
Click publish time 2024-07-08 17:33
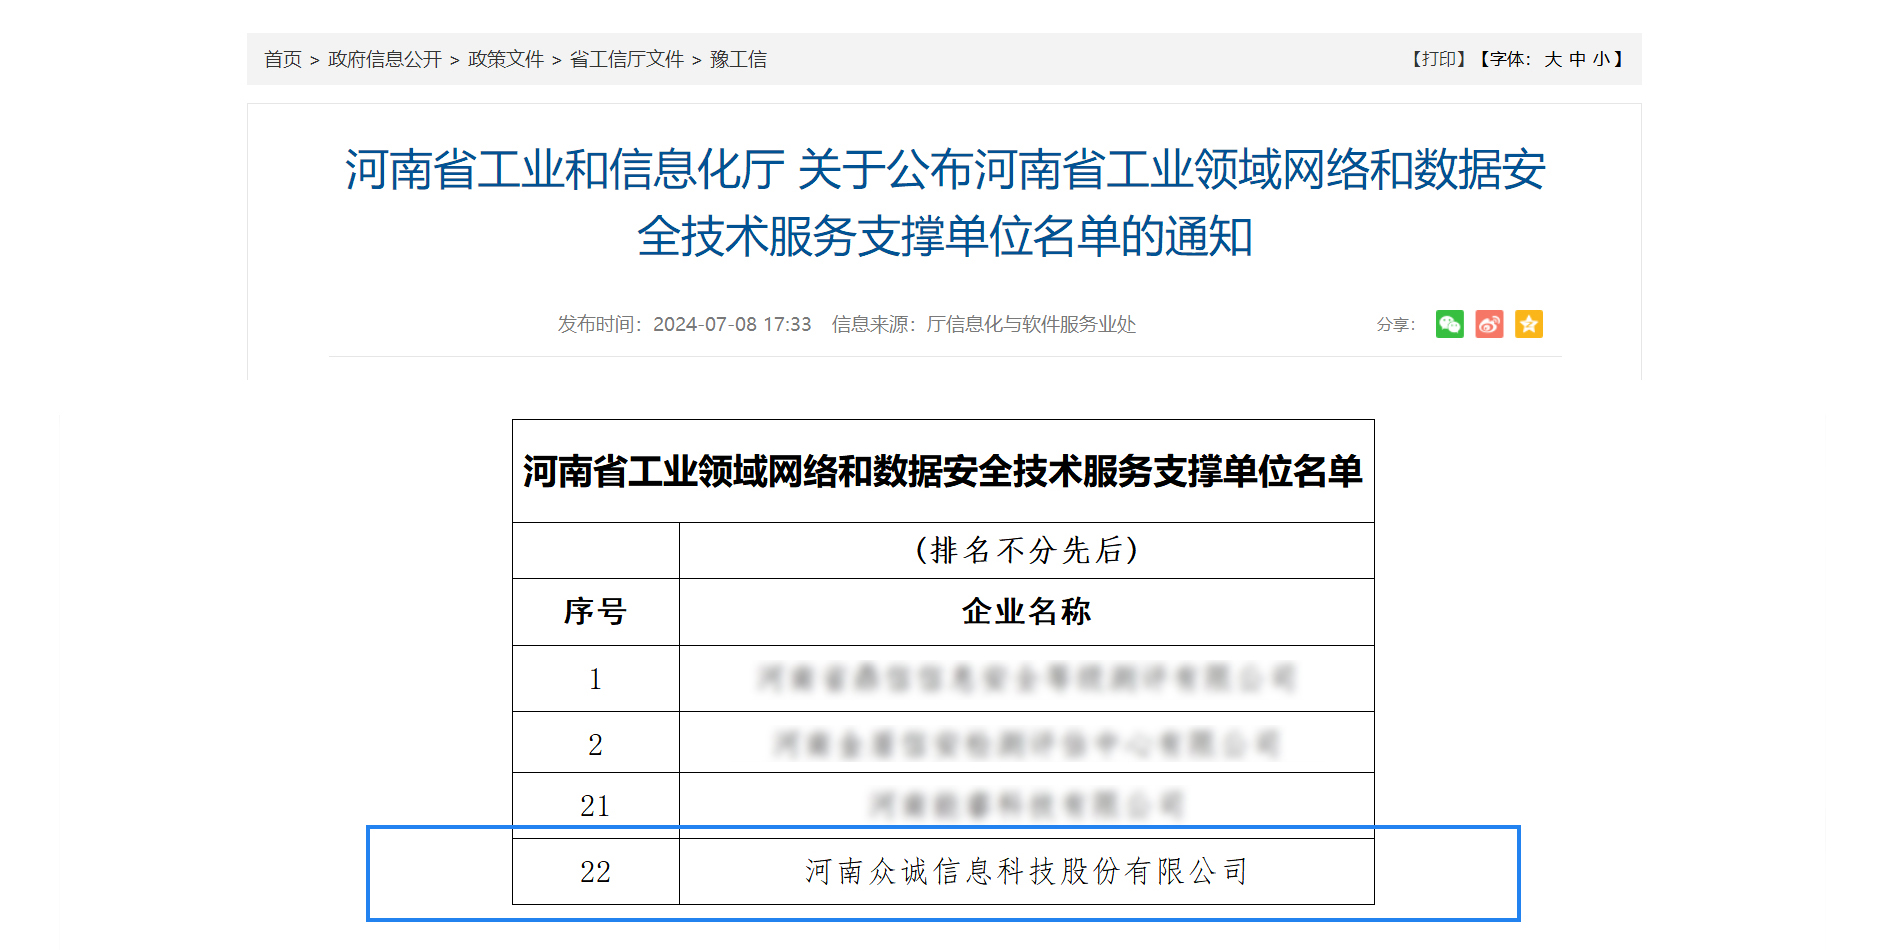tap(731, 325)
